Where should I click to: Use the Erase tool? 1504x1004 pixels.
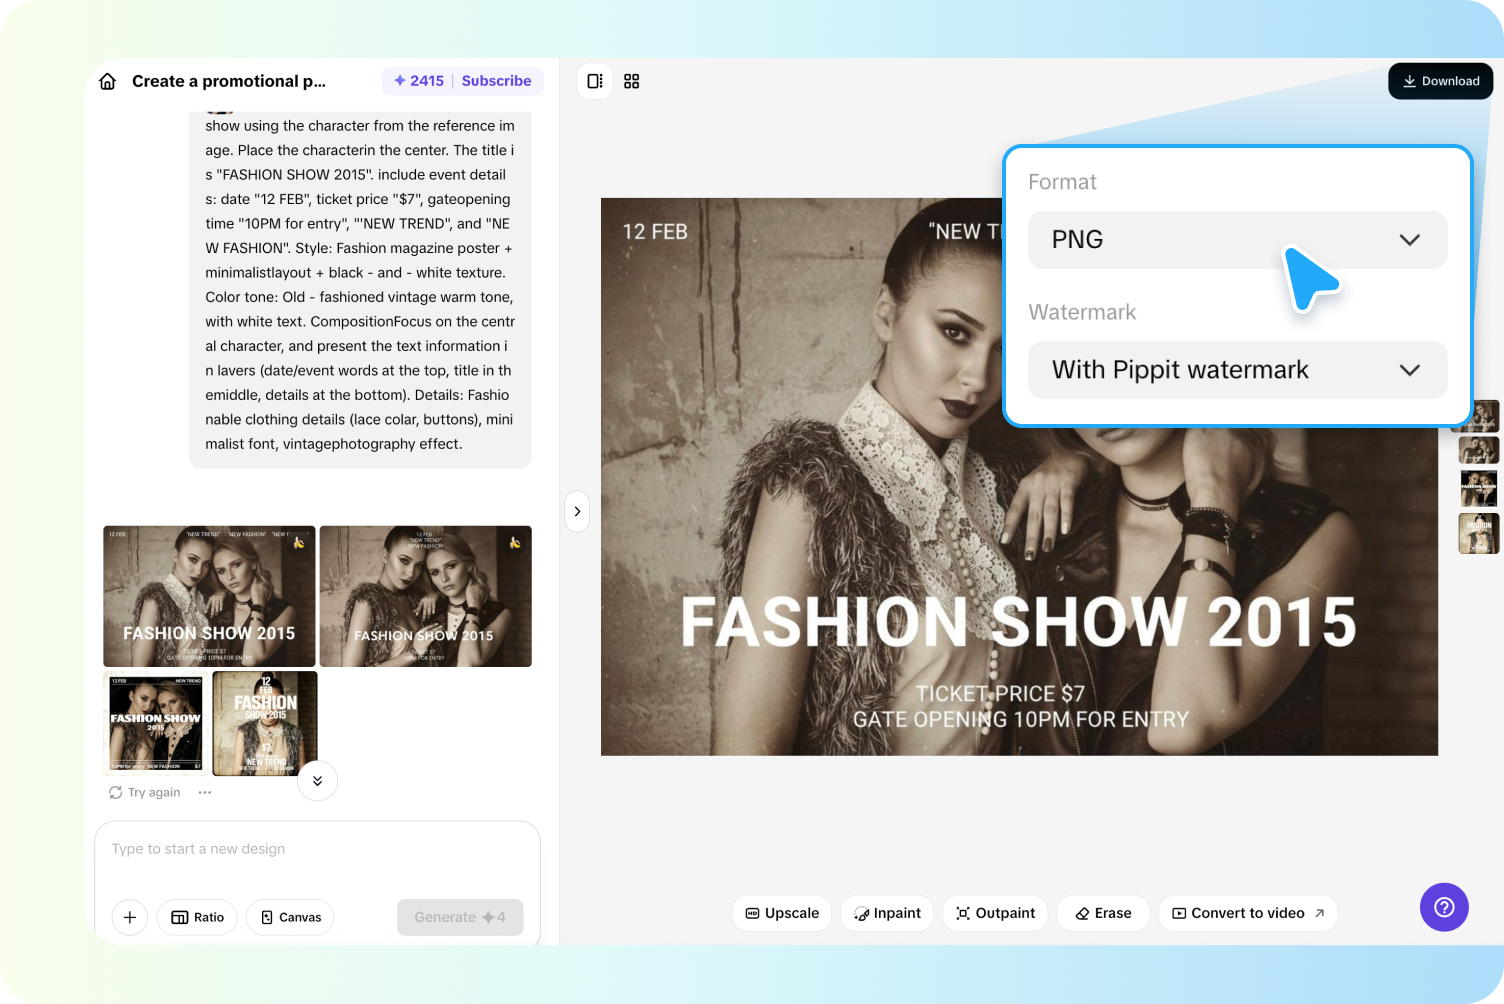click(x=1102, y=913)
